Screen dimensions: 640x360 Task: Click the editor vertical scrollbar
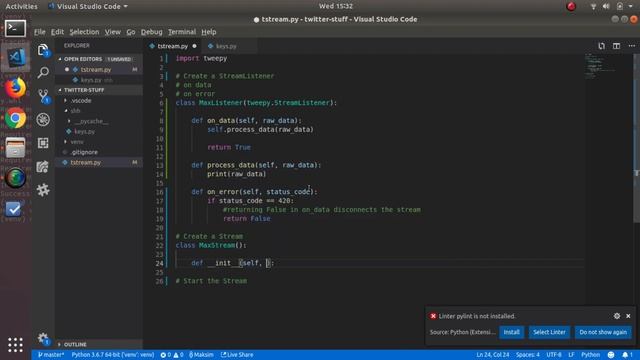click(636, 139)
